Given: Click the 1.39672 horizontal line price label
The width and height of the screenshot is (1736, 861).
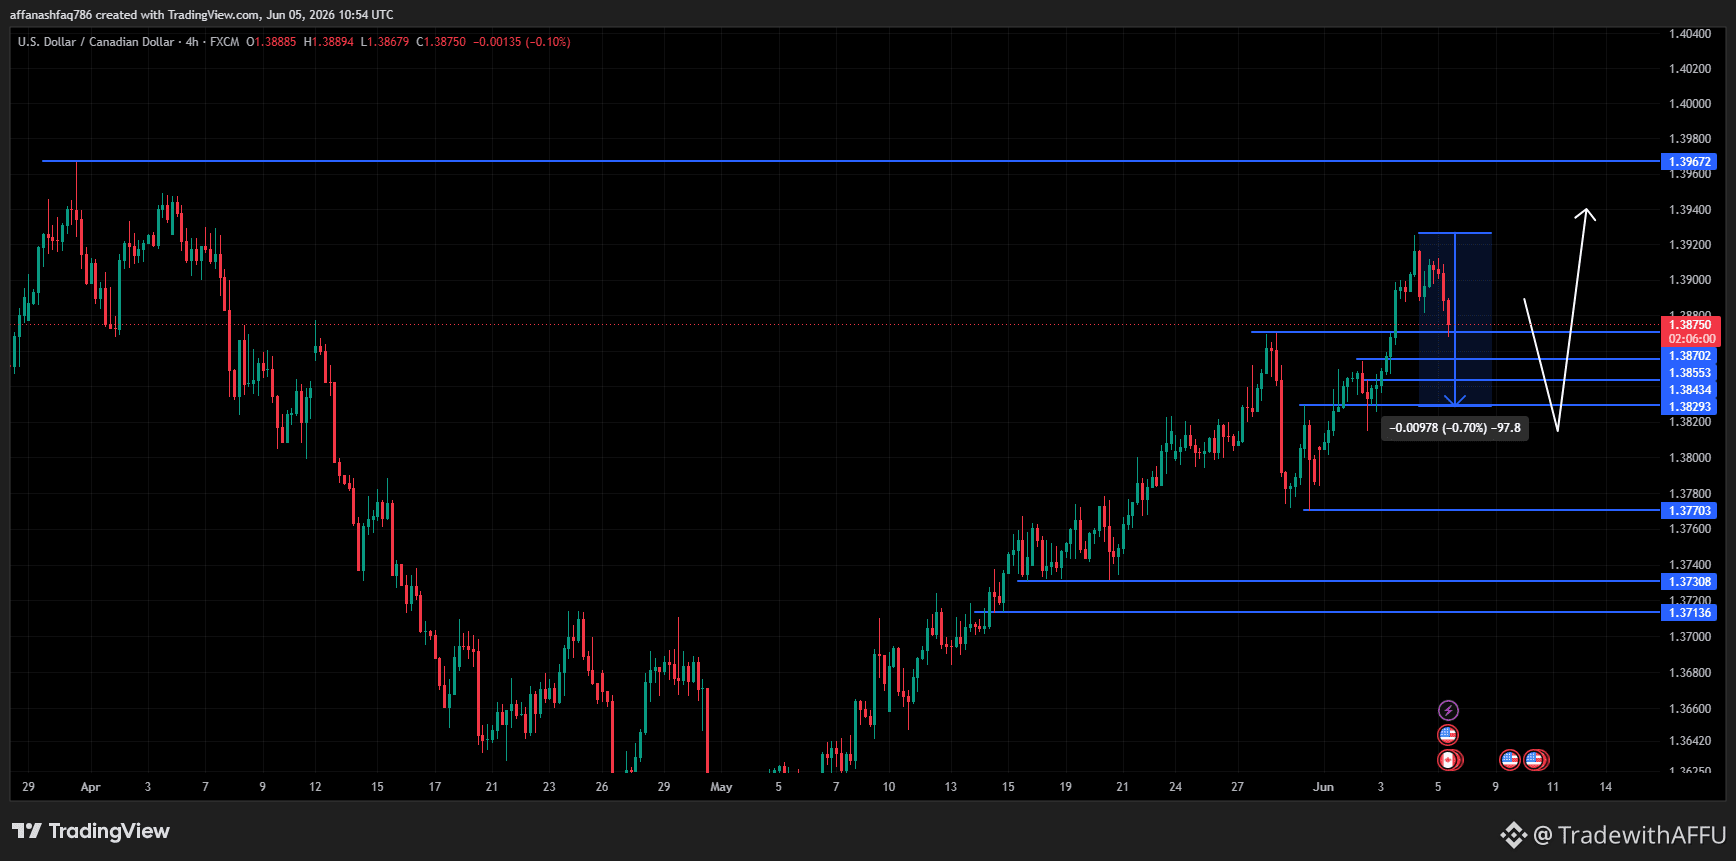Looking at the screenshot, I should pos(1689,162).
